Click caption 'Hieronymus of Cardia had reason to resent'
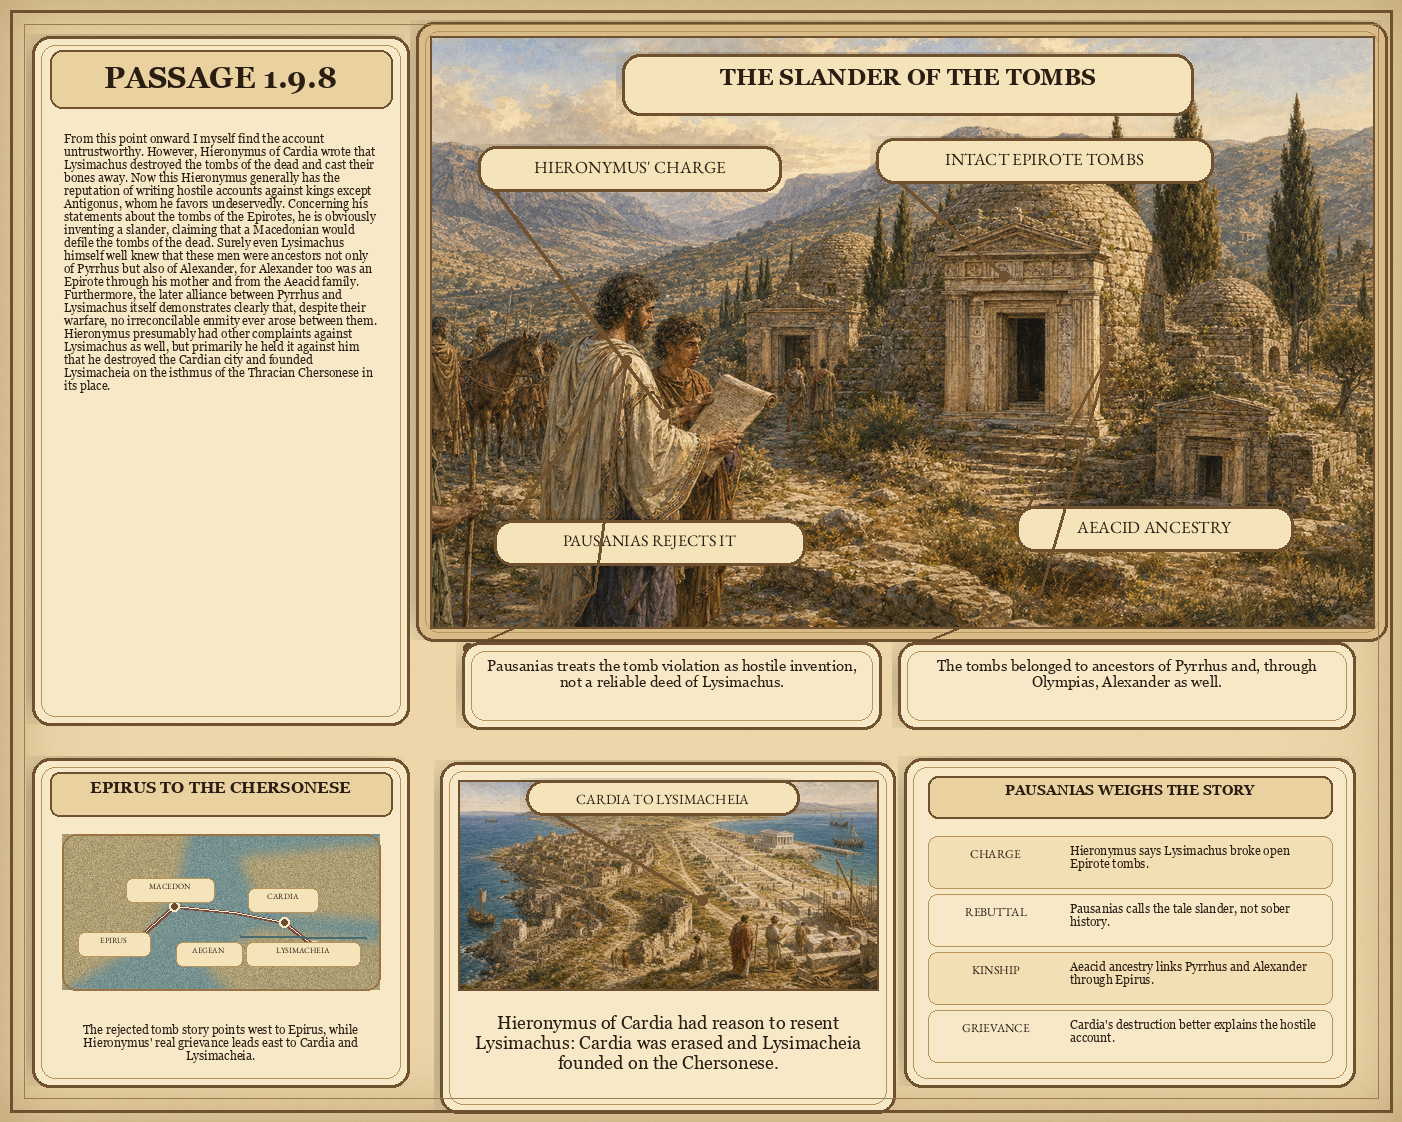This screenshot has height=1122, width=1402. pyautogui.click(x=668, y=1043)
